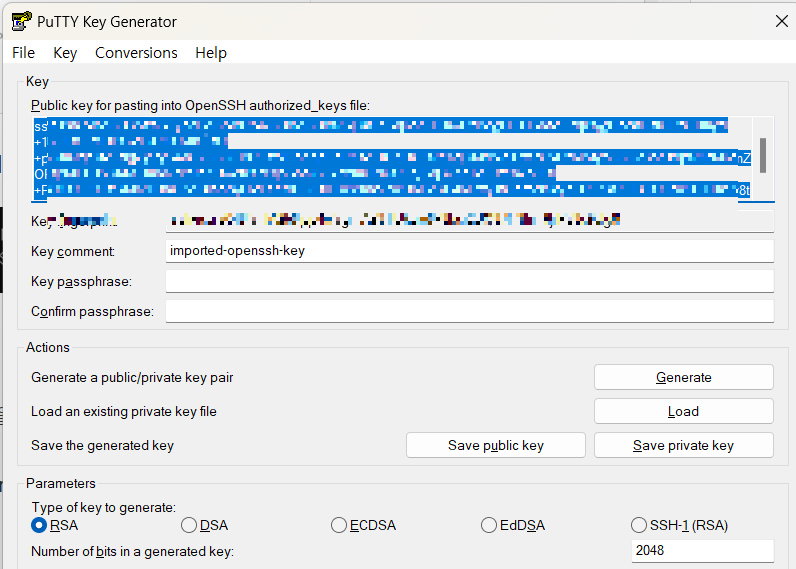Click 'Type of key to generate:' label

(x=104, y=508)
